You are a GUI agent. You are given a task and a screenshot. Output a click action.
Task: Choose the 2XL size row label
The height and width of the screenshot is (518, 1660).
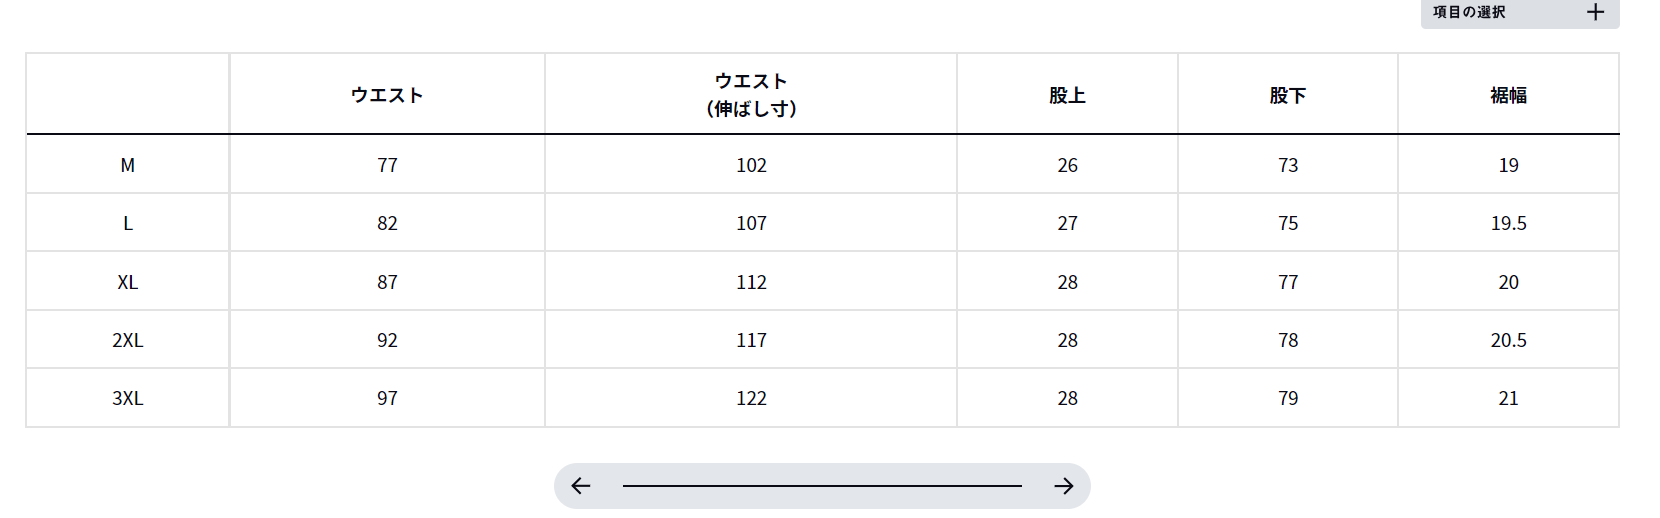pyautogui.click(x=128, y=340)
